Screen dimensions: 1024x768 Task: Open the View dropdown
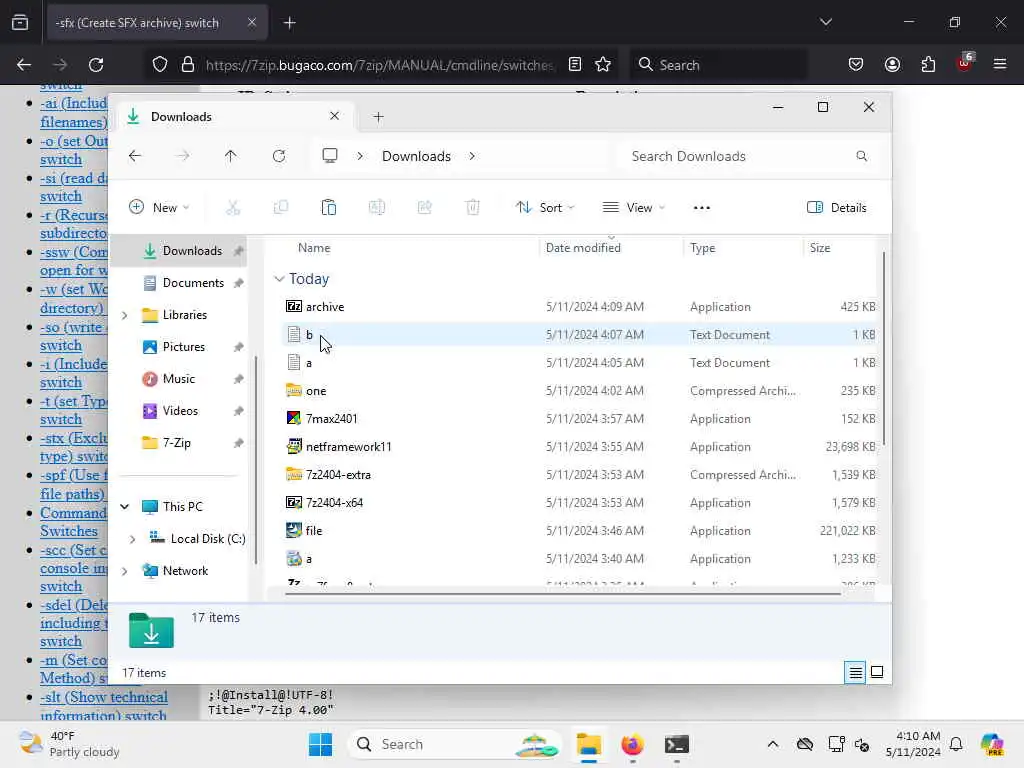point(633,208)
